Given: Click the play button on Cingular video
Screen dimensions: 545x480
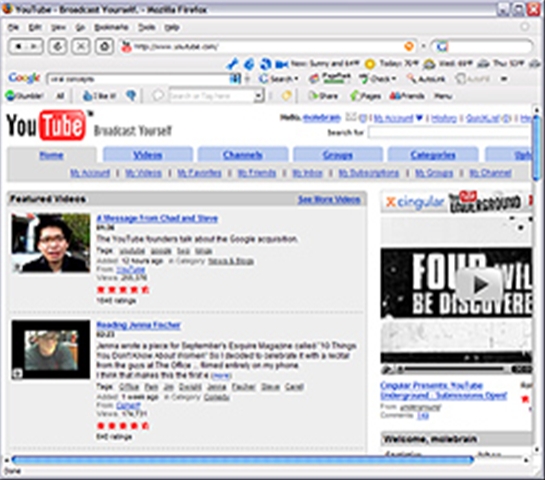Looking at the screenshot, I should (x=480, y=284).
